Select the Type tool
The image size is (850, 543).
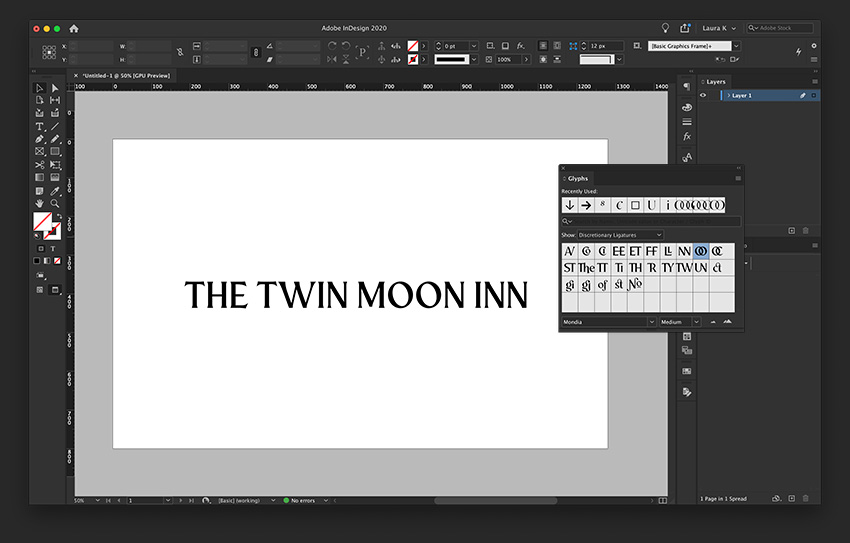[39, 126]
